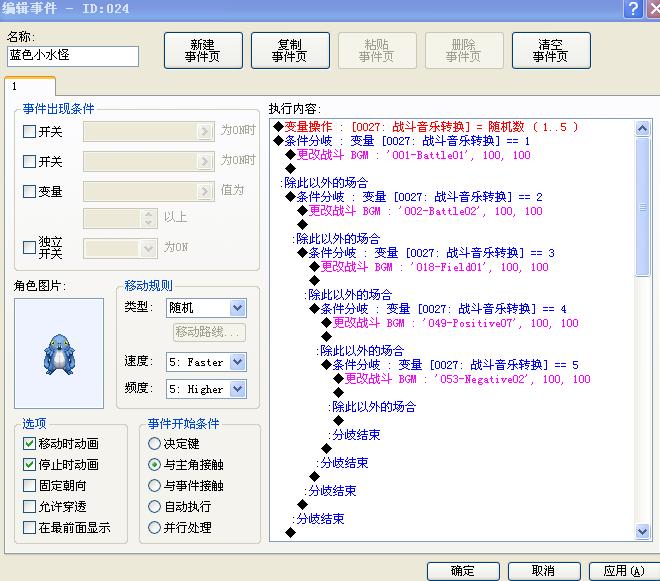The width and height of the screenshot is (660, 581).
Task: Select condition line 战斗音乐转换 == 1
Action: coord(401,141)
